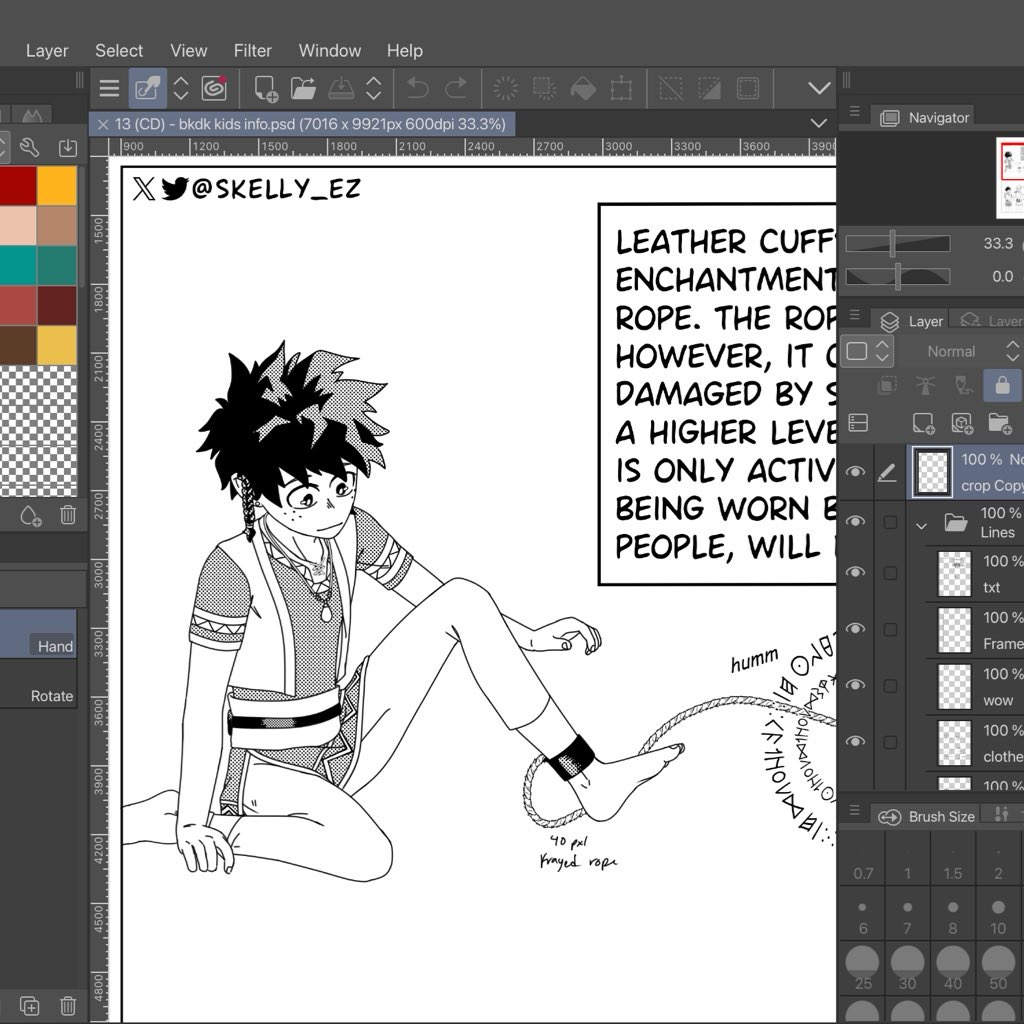The image size is (1024, 1024).
Task: Create a new layer folder
Action: [x=999, y=422]
